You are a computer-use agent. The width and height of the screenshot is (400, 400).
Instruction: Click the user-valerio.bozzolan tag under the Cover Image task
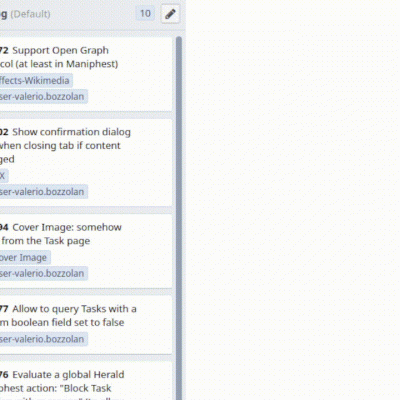(43, 273)
